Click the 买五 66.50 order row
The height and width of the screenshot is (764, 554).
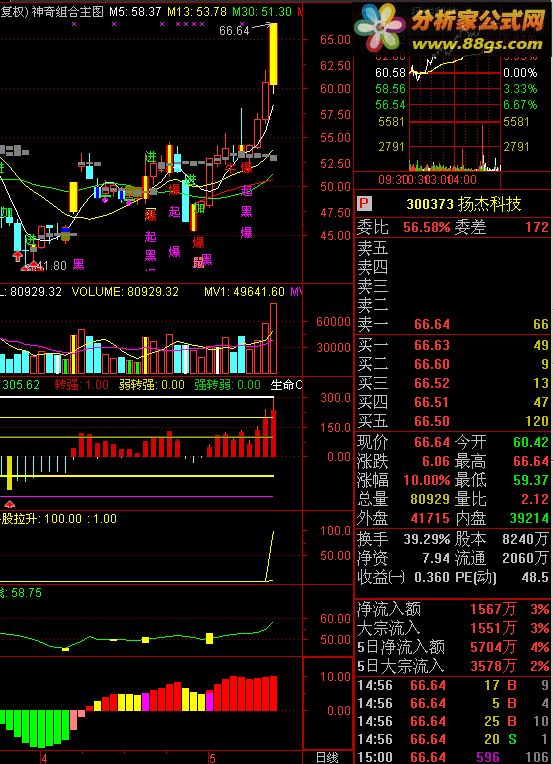(x=454, y=421)
